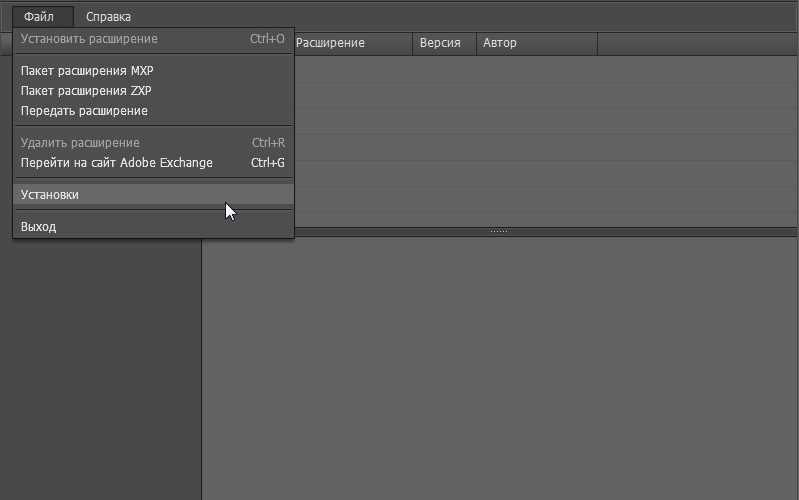
Task: Click Выход to quit the application
Action: (x=39, y=227)
